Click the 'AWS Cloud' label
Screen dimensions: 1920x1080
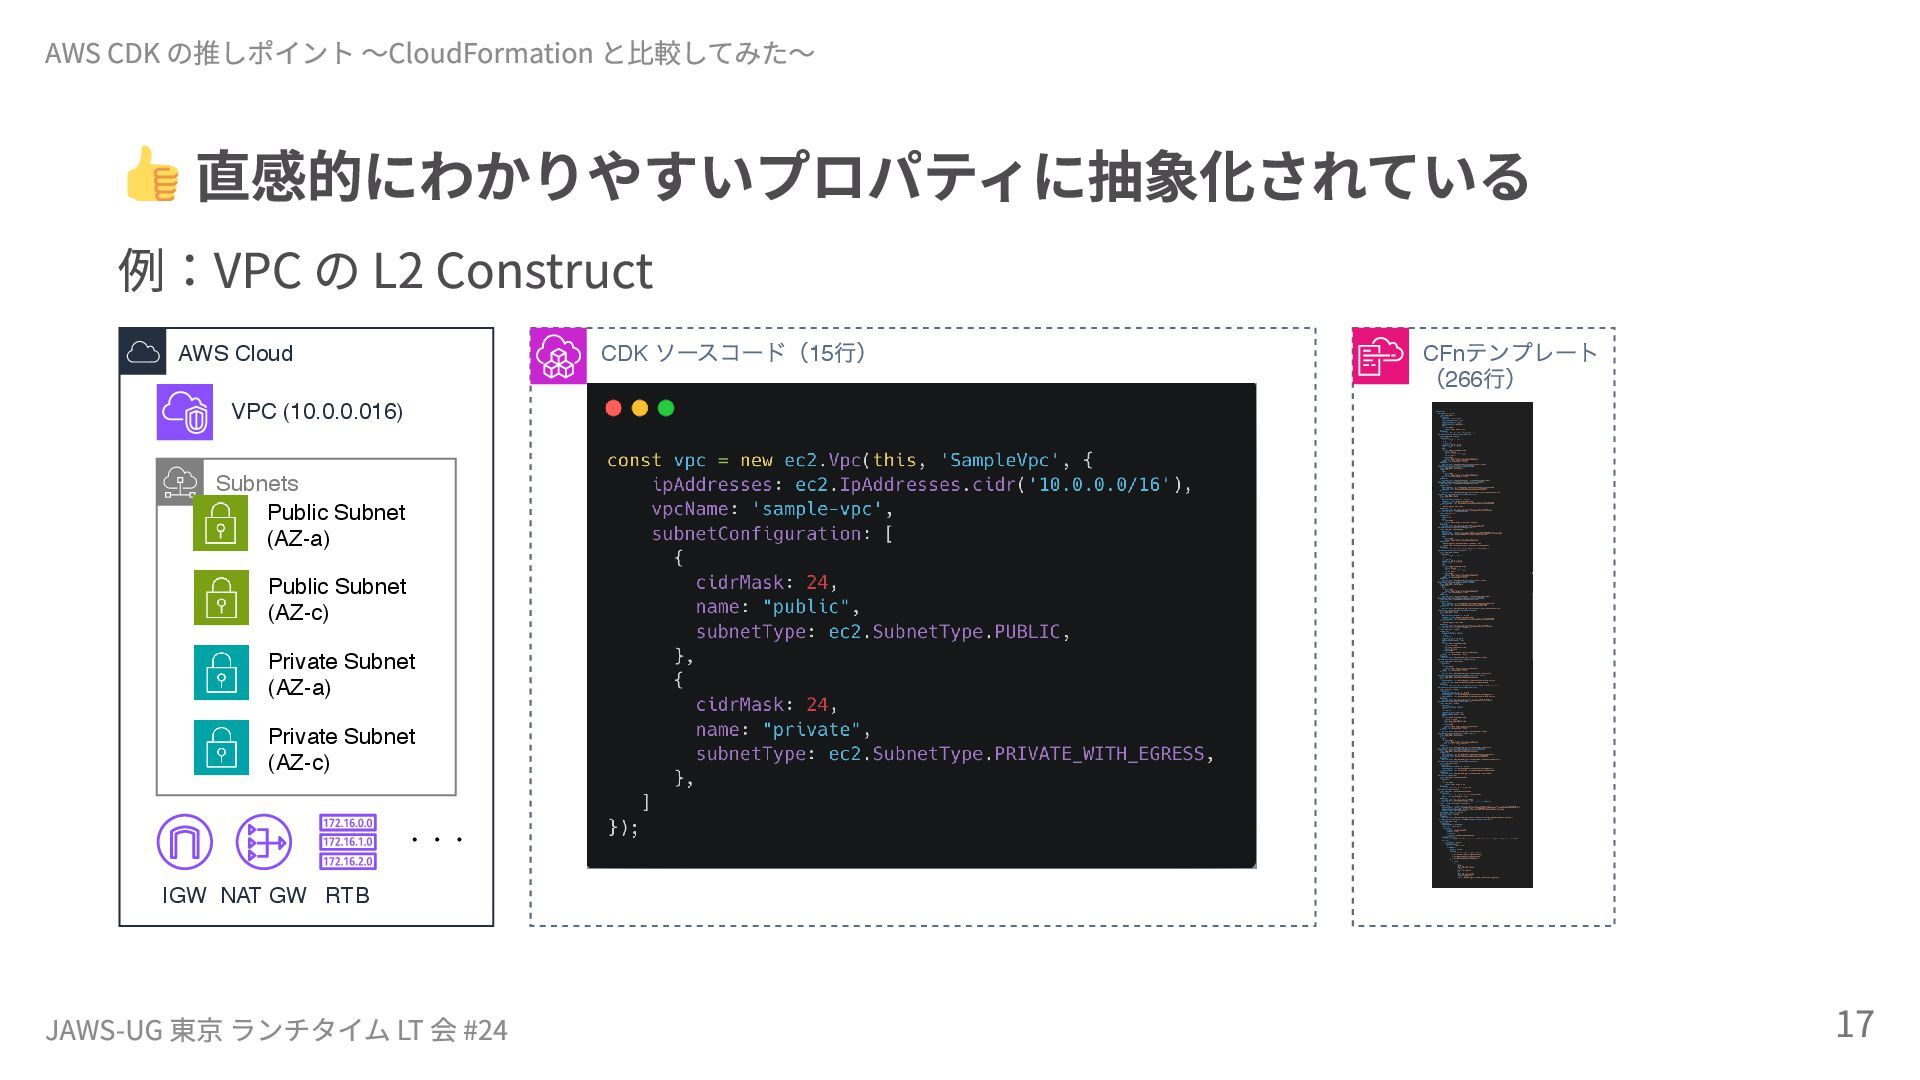[235, 353]
